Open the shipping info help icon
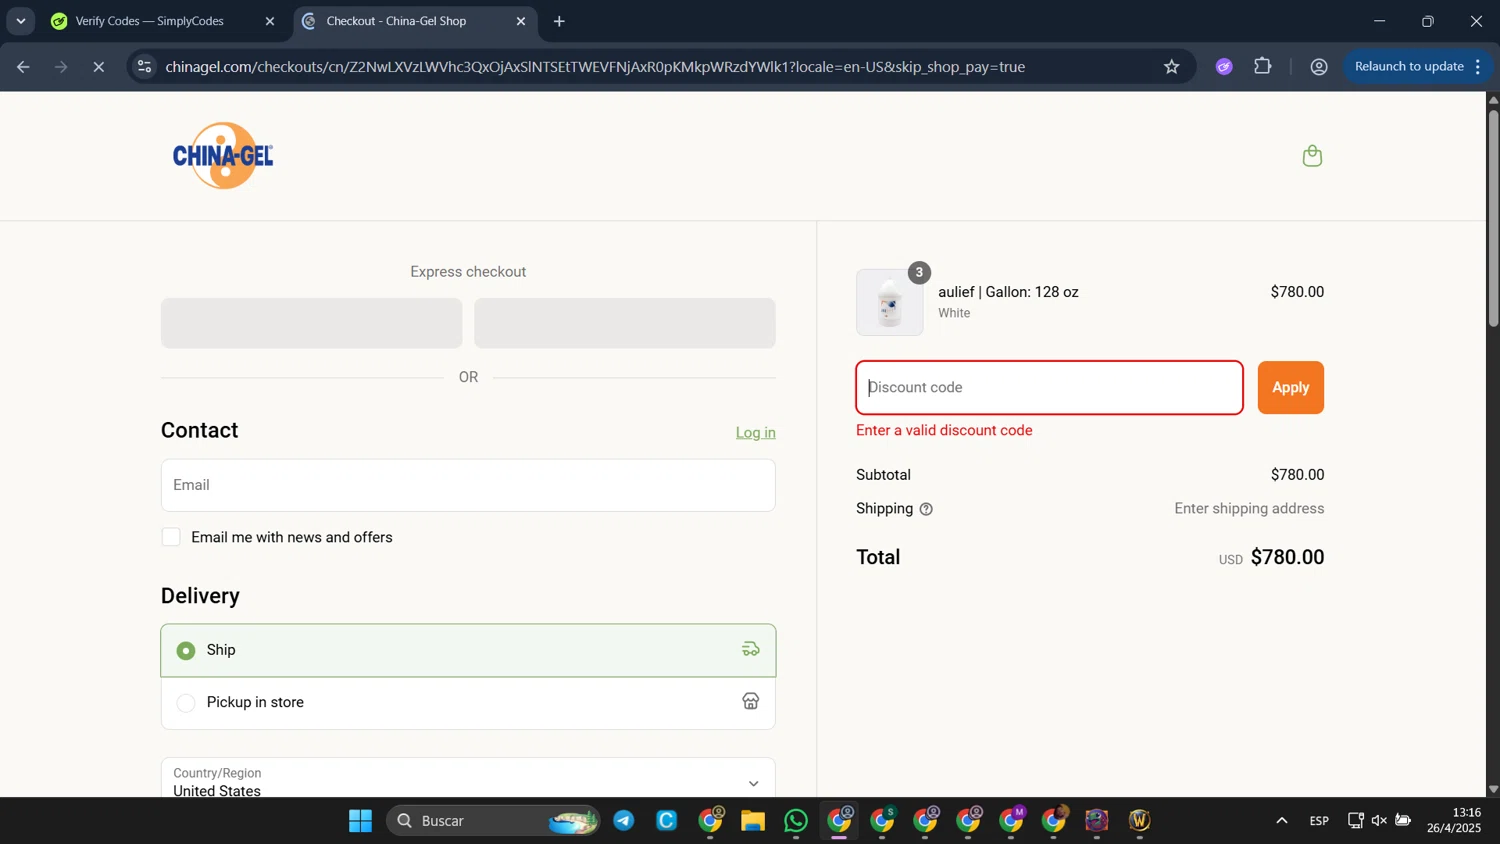Image resolution: width=1500 pixels, height=844 pixels. [926, 509]
